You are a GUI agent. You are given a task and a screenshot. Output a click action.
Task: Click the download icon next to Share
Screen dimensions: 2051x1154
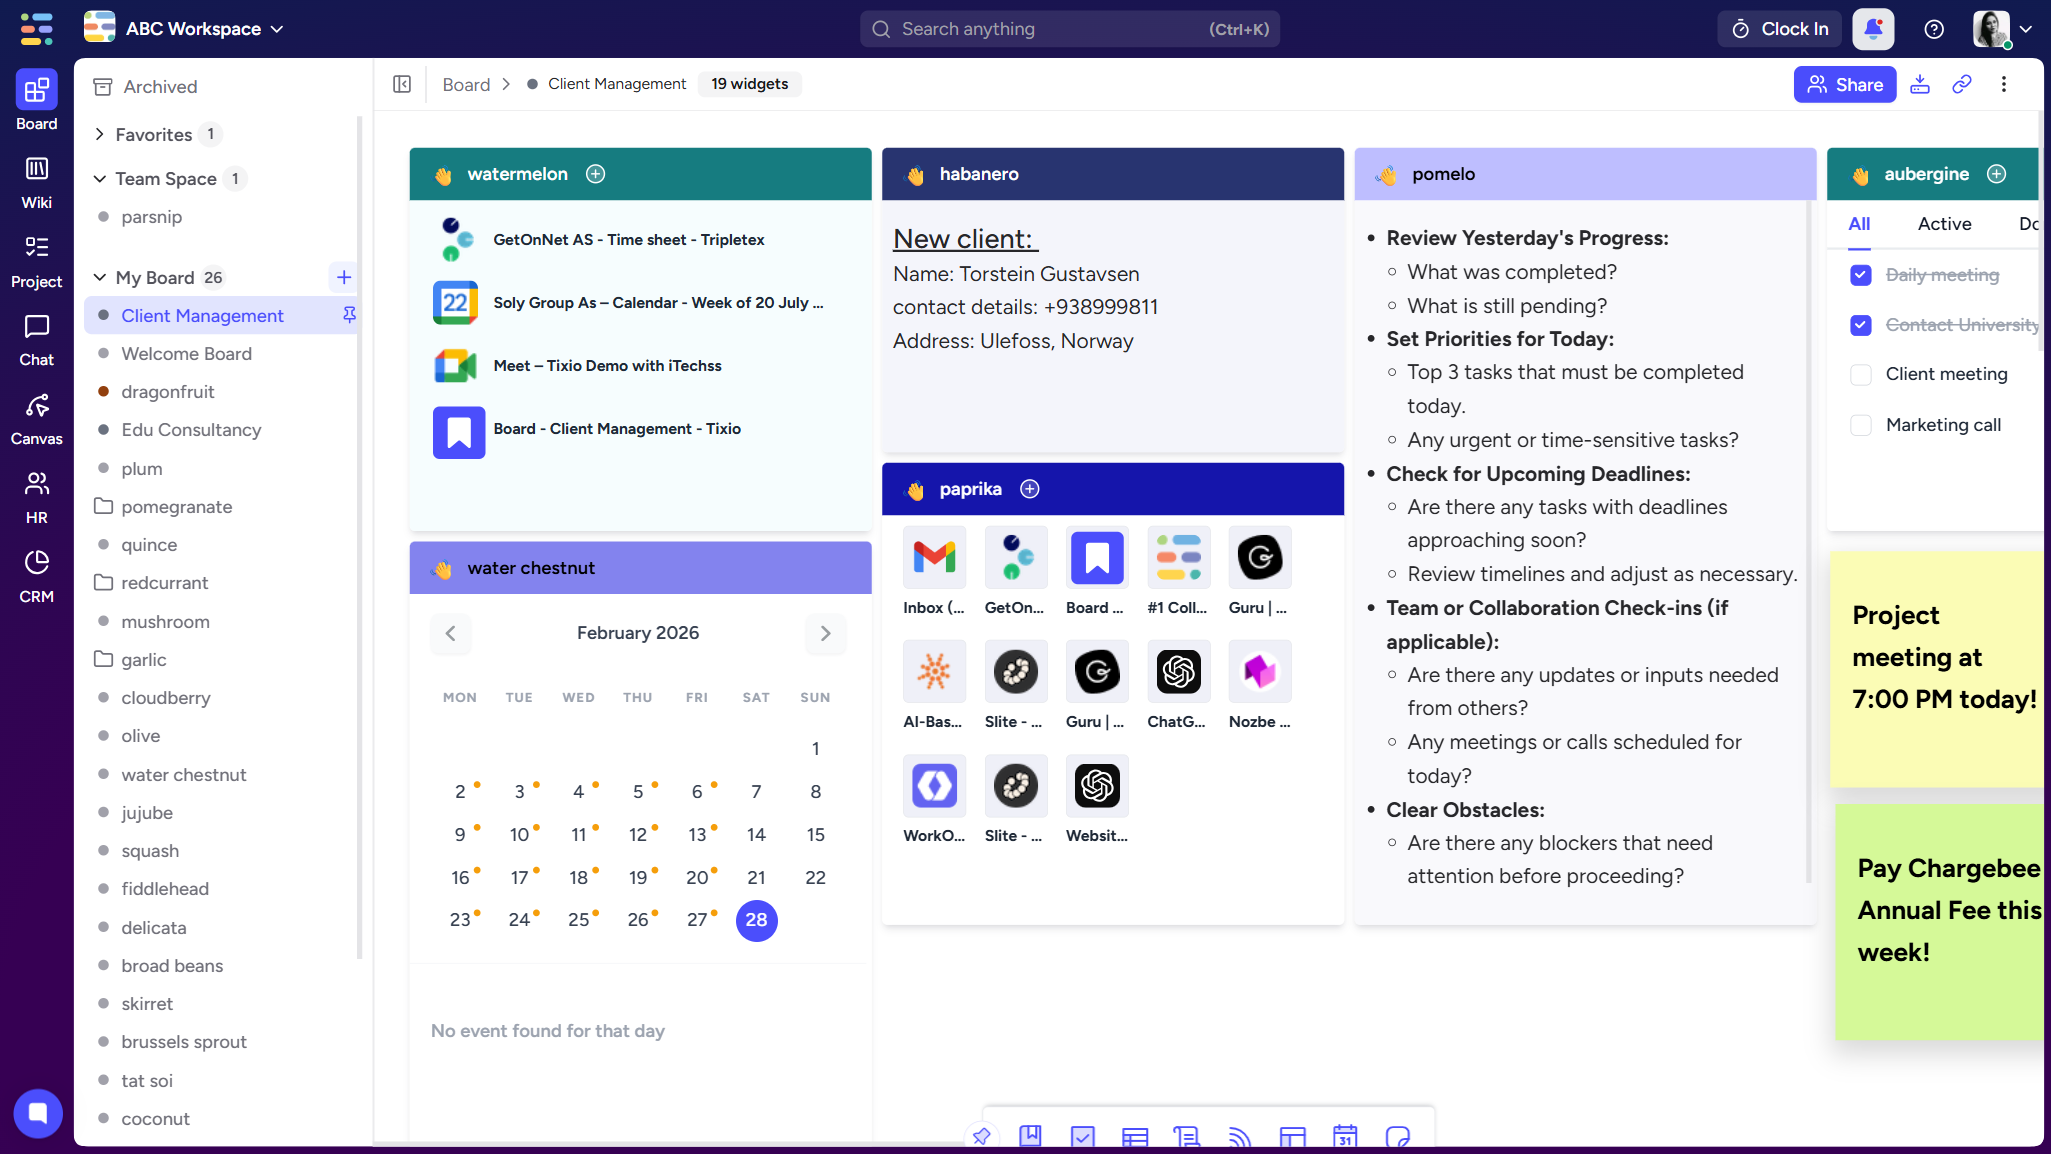(1920, 84)
